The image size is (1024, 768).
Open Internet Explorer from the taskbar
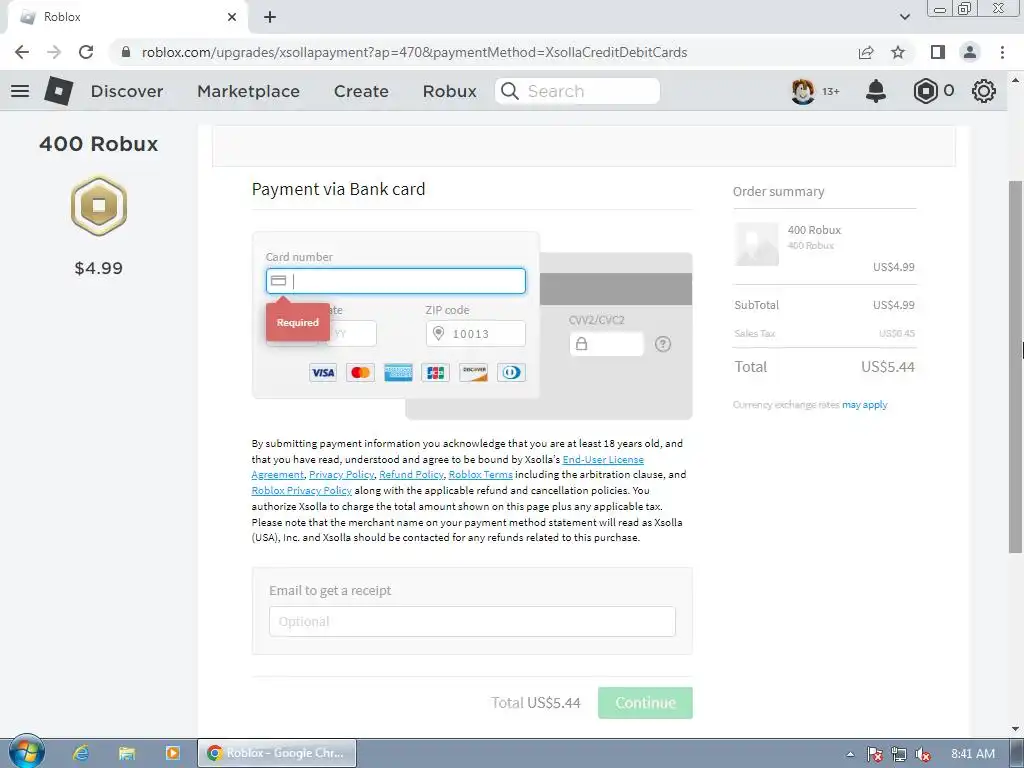[81, 753]
